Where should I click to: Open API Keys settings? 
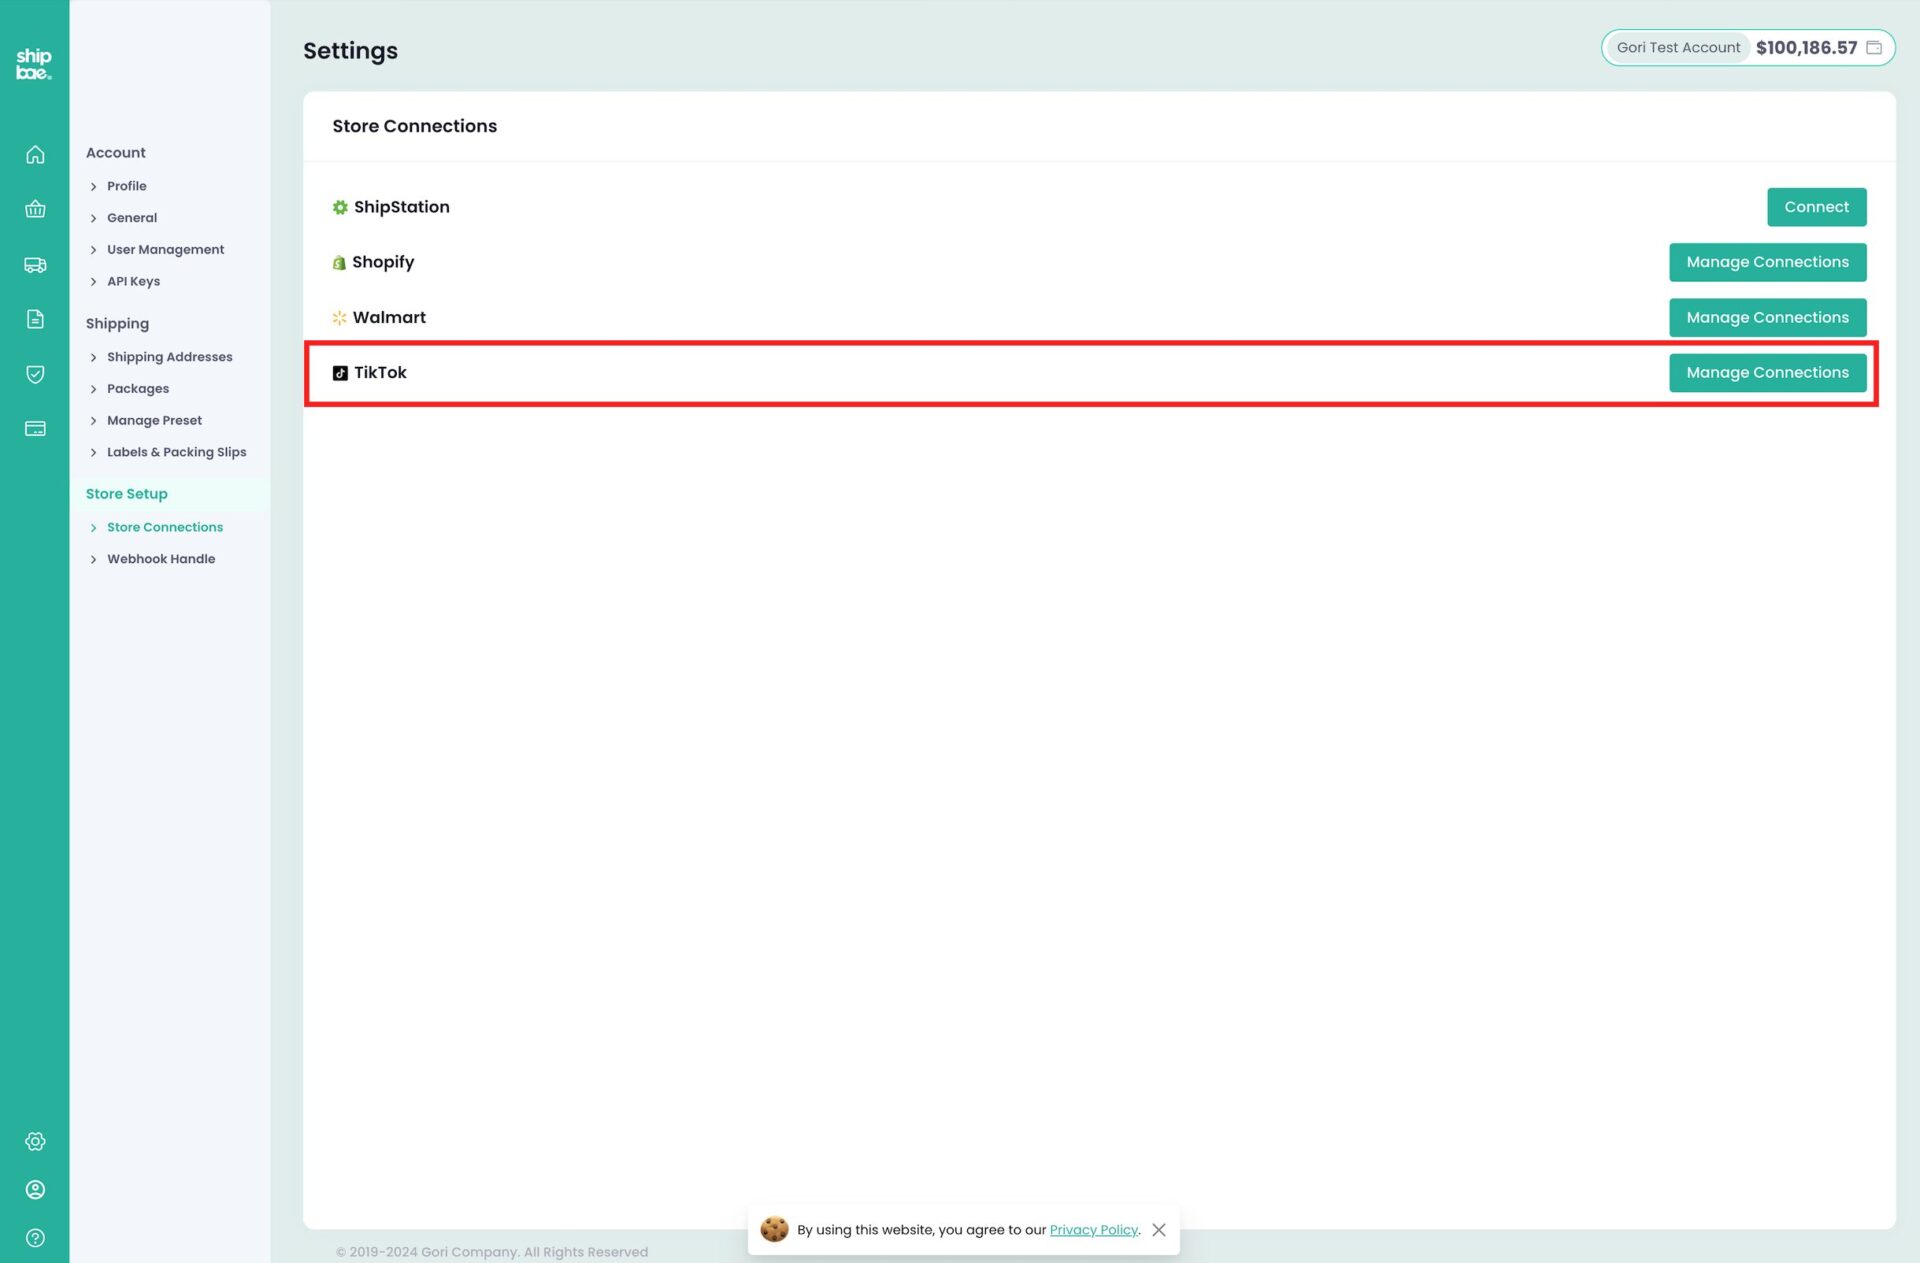pyautogui.click(x=134, y=282)
